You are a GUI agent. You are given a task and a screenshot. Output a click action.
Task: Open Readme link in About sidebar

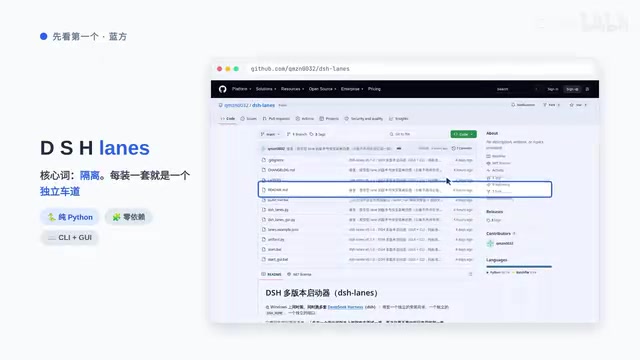(496, 156)
